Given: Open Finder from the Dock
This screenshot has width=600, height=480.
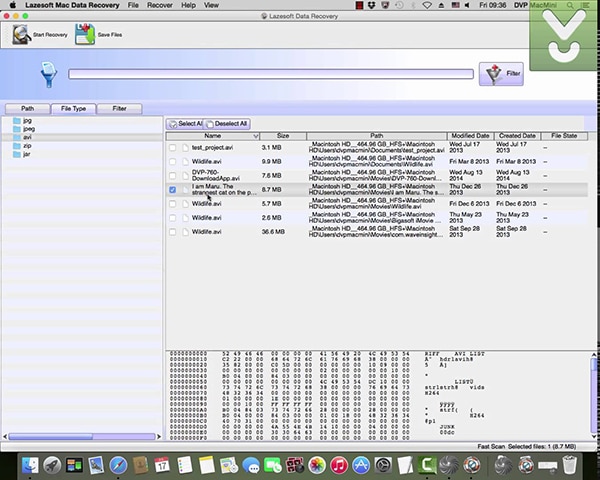Looking at the screenshot, I should pyautogui.click(x=30, y=465).
